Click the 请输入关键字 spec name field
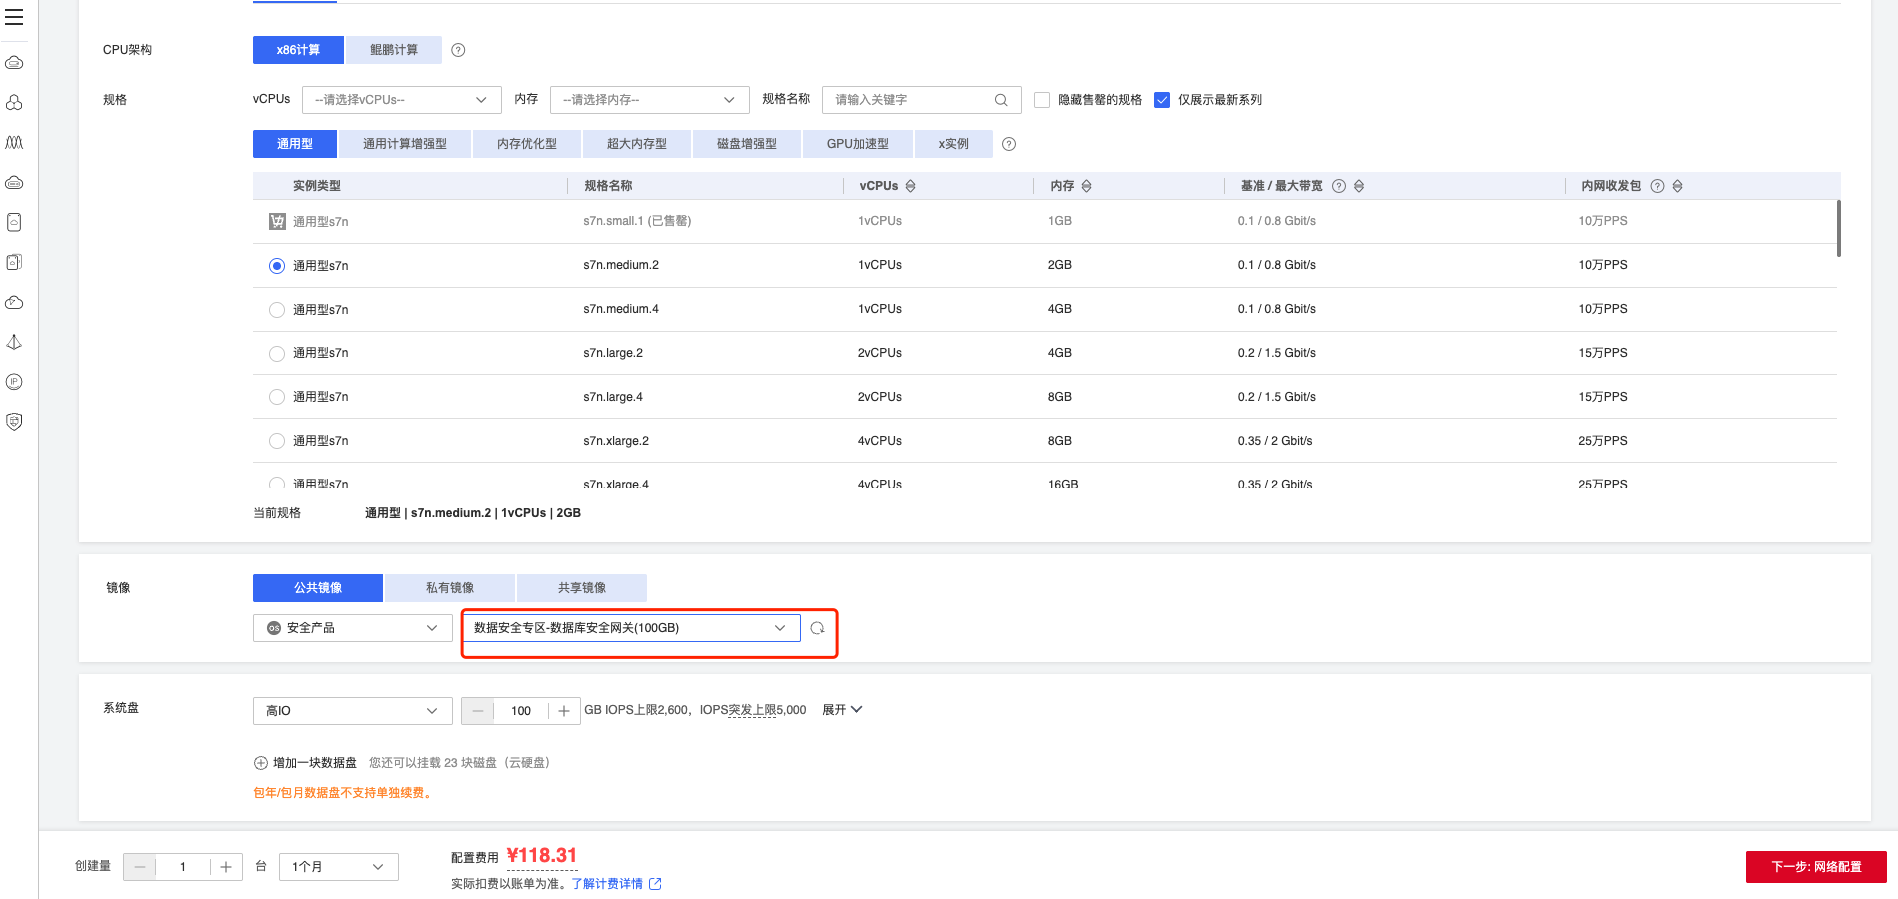 908,100
